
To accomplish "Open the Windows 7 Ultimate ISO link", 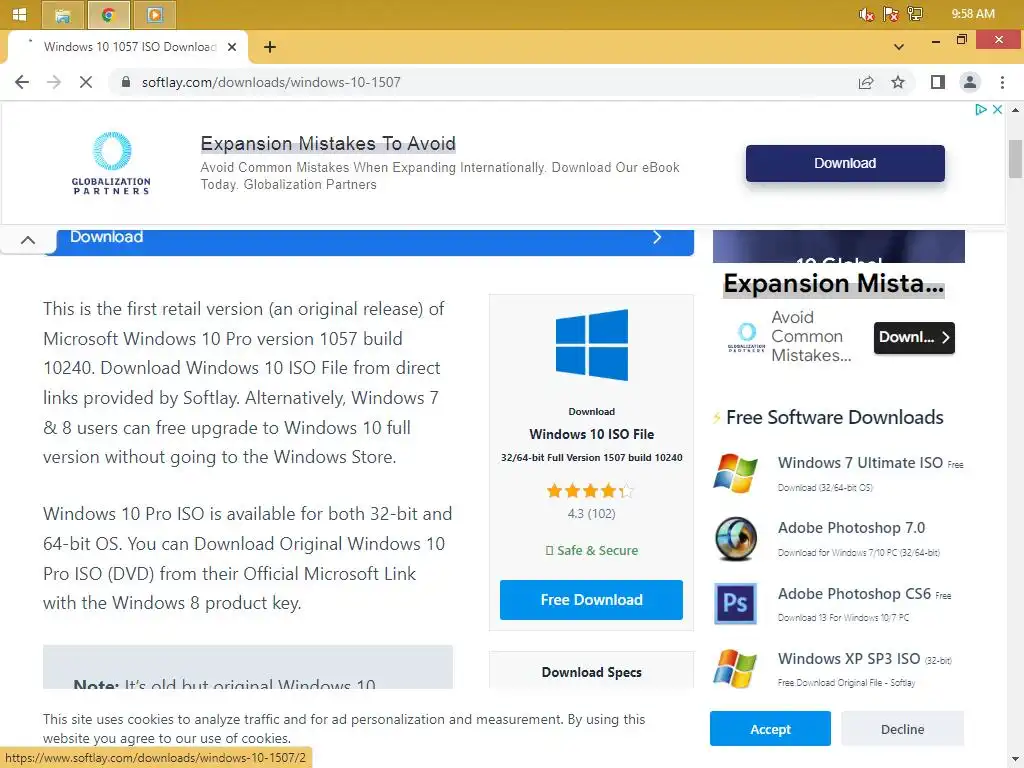I will [860, 462].
